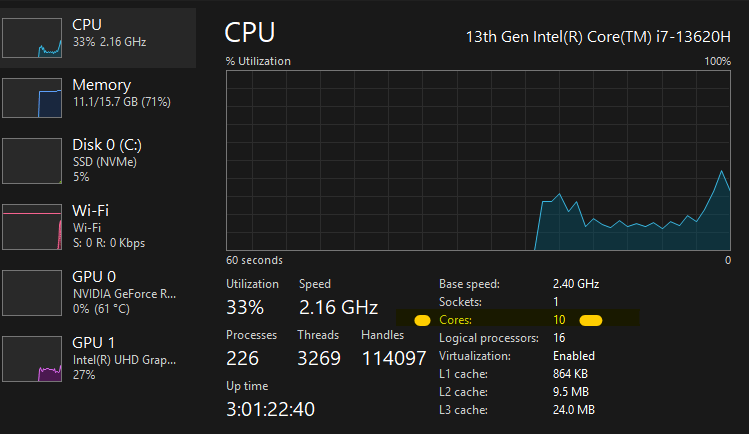Select the GPU 1 Intel UHD thumbnail
The height and width of the screenshot is (434, 749).
[x=32, y=359]
